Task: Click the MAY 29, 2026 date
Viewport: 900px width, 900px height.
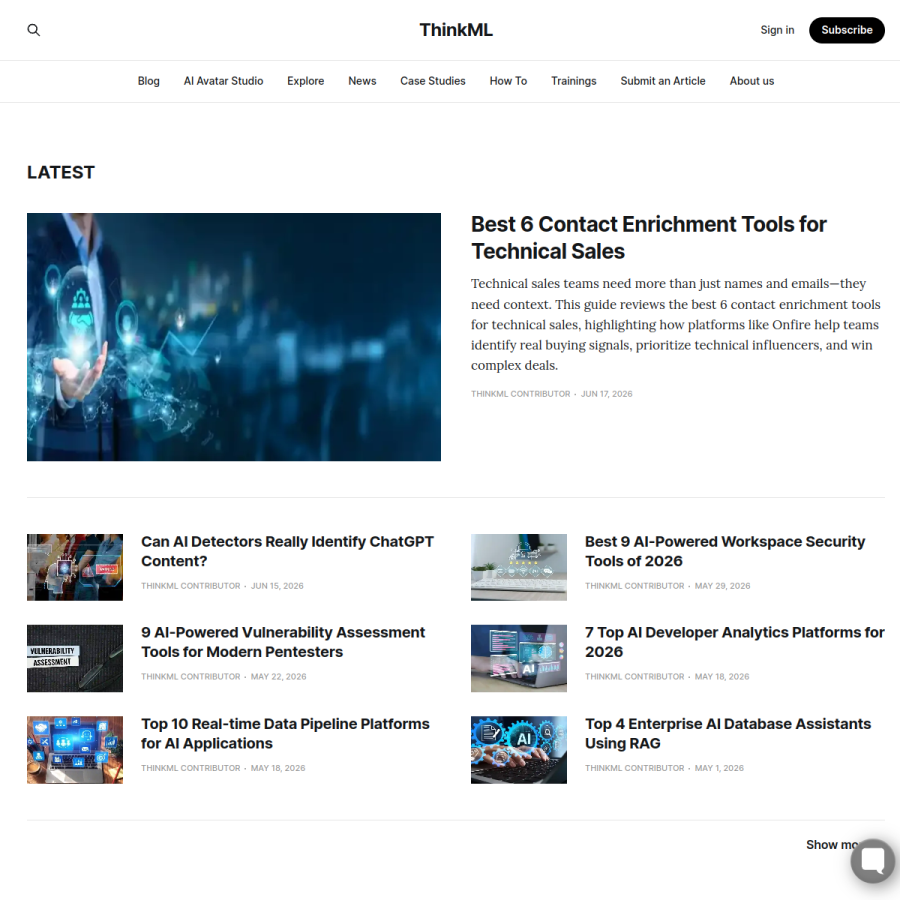Action: (x=722, y=585)
